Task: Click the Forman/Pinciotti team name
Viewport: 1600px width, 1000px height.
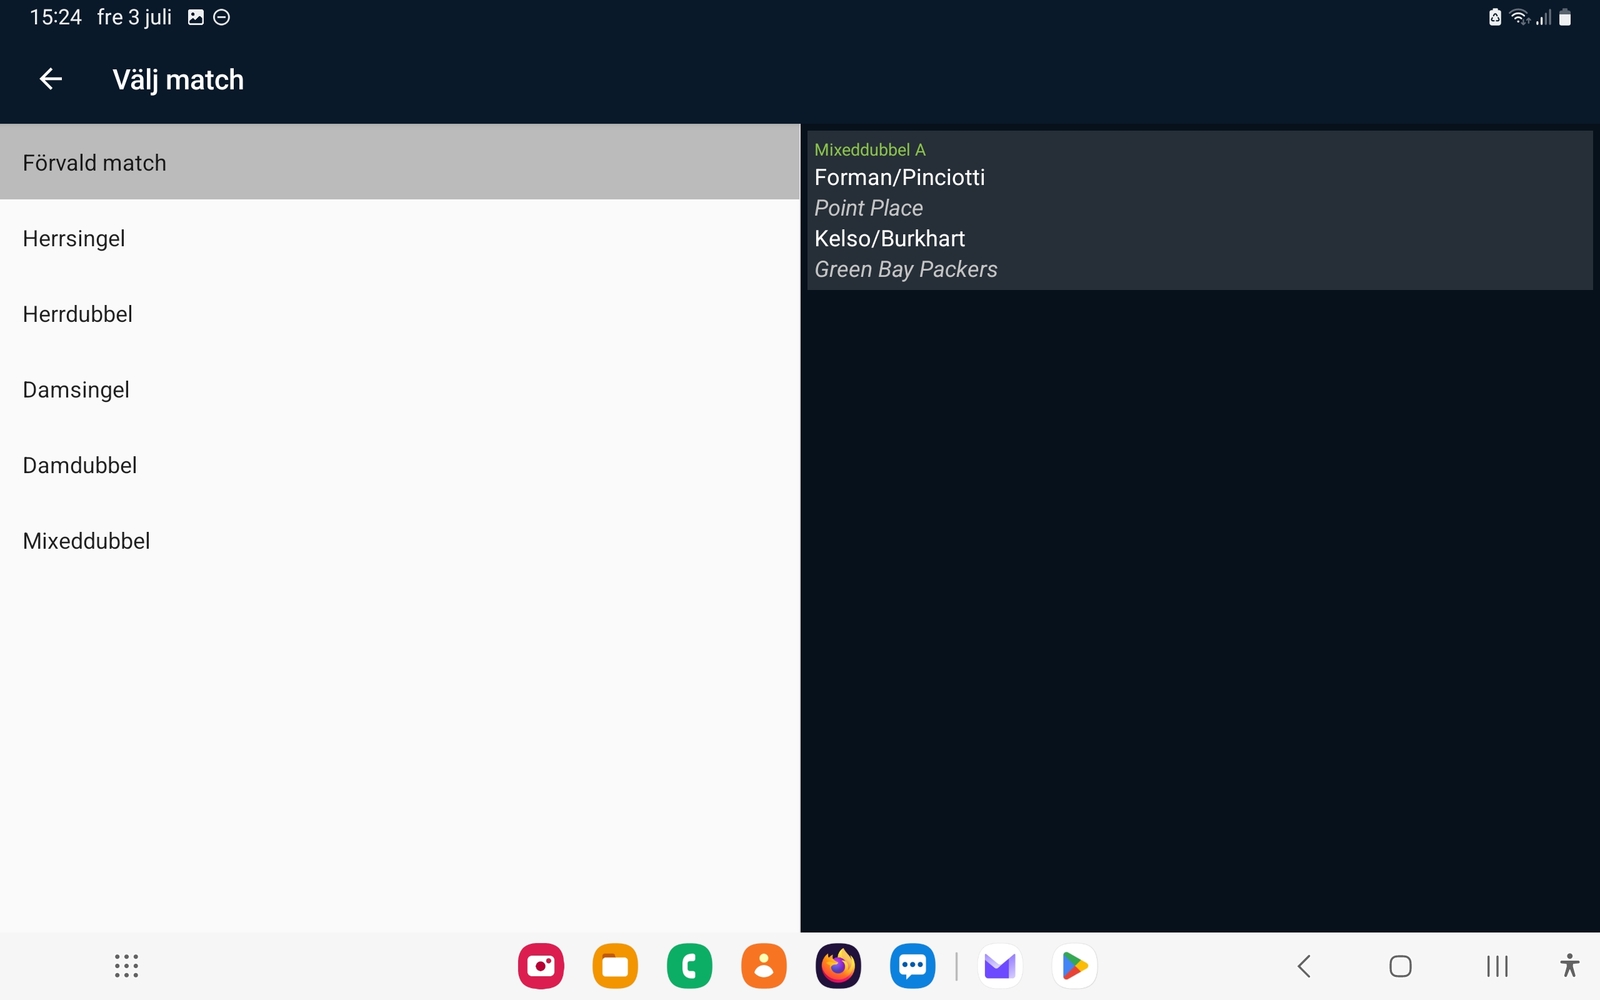Action: click(x=899, y=177)
